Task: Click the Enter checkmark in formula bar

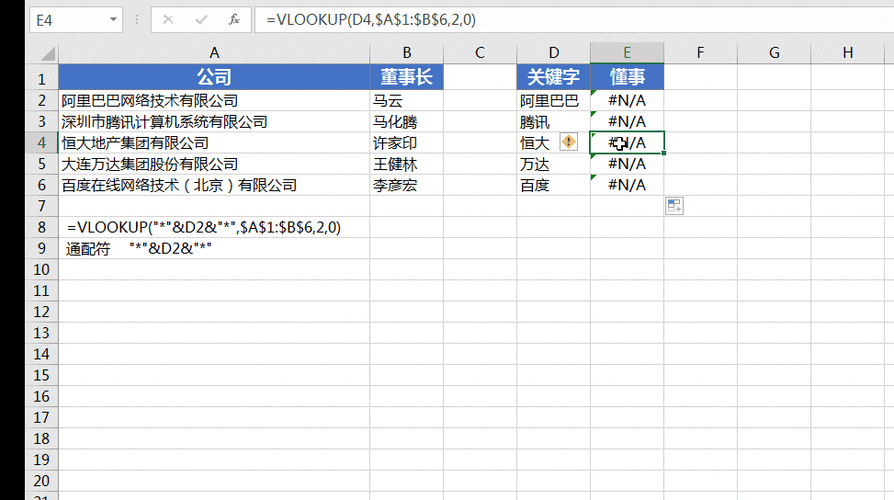Action: [201, 20]
